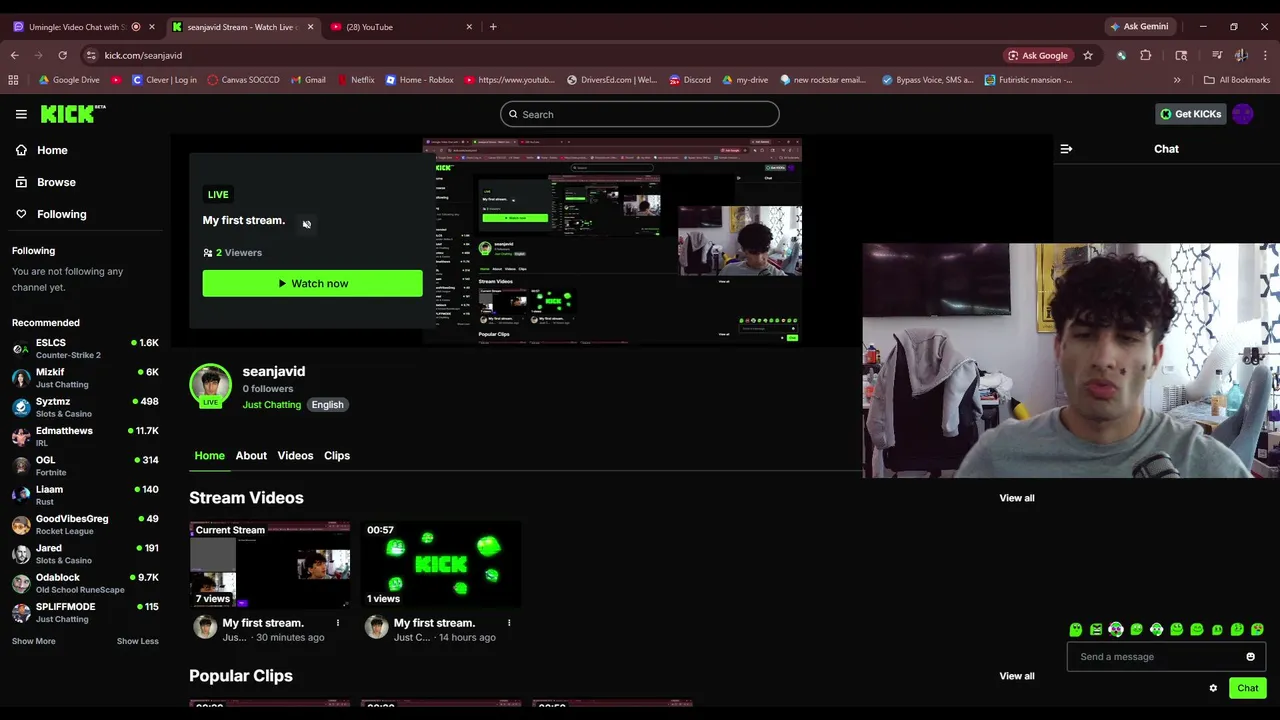The height and width of the screenshot is (720, 1280).
Task: Open the Canvas SOCCCD bookmark
Action: click(x=243, y=80)
